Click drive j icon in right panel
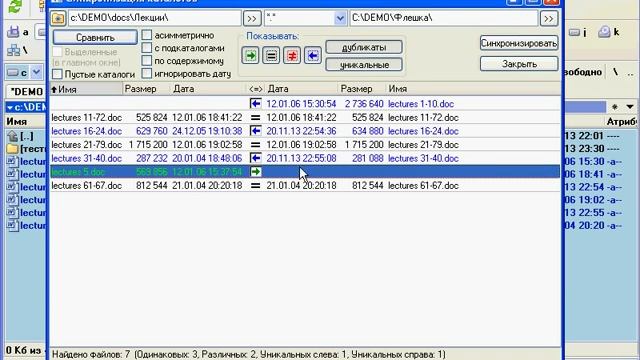The image size is (640, 360). click(575, 32)
